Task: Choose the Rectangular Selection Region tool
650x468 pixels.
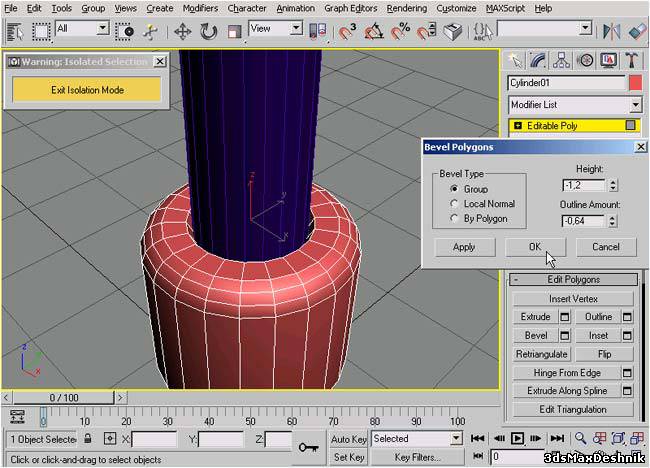Action: (x=41, y=32)
